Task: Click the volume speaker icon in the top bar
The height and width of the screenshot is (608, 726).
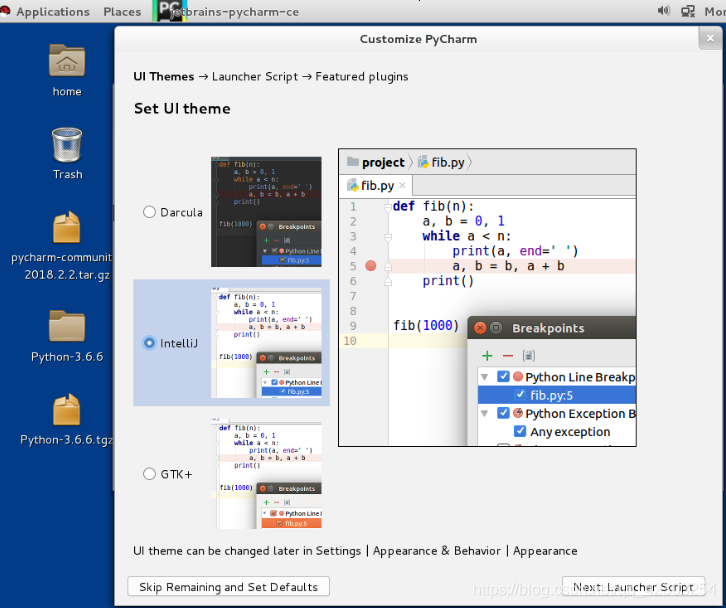Action: 663,11
